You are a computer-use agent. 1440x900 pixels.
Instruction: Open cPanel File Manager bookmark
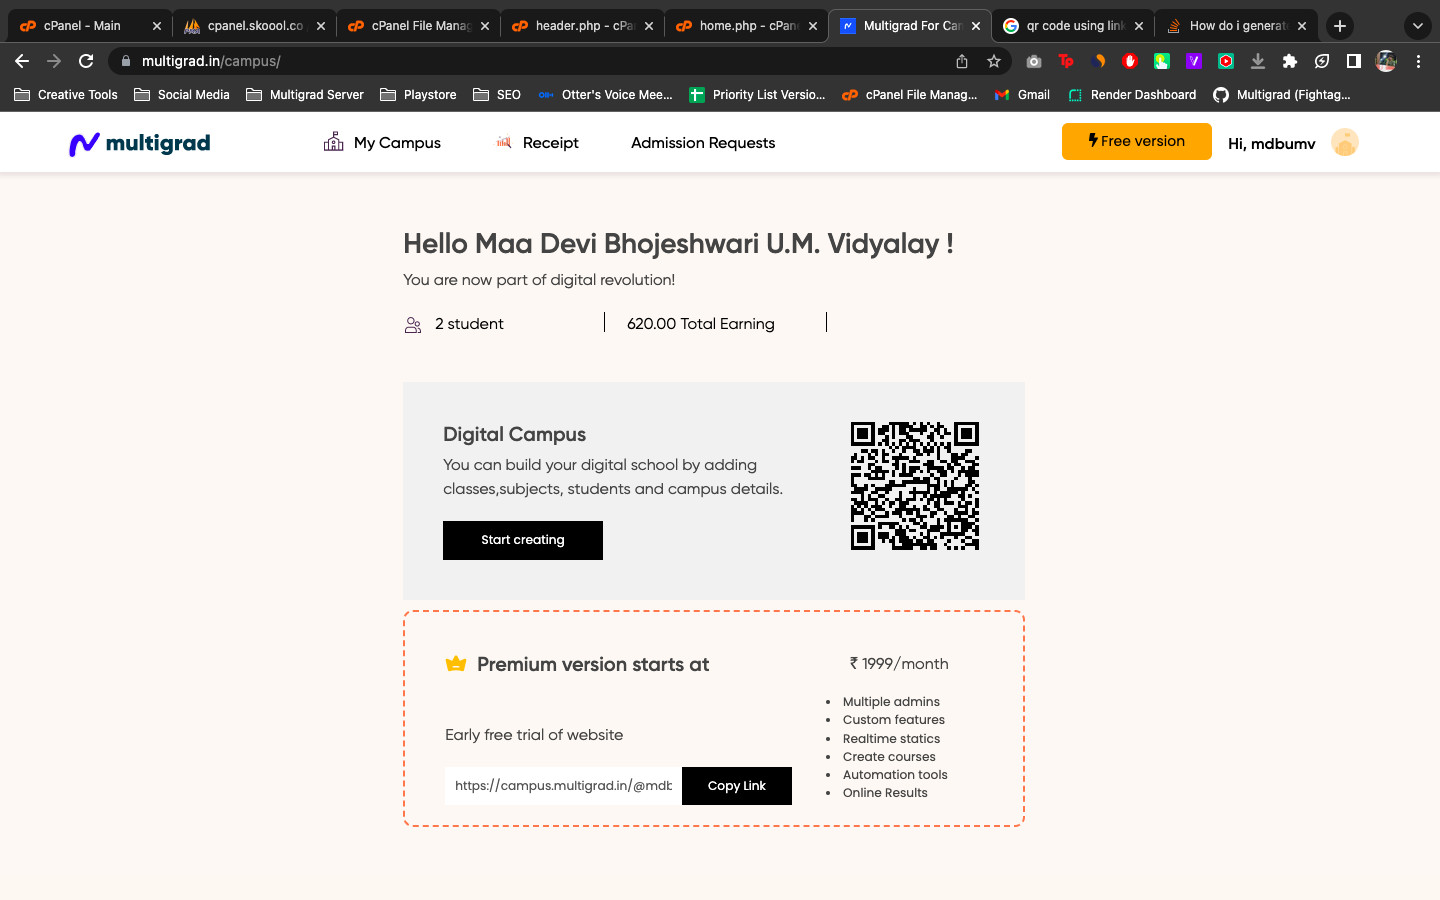[x=910, y=95]
